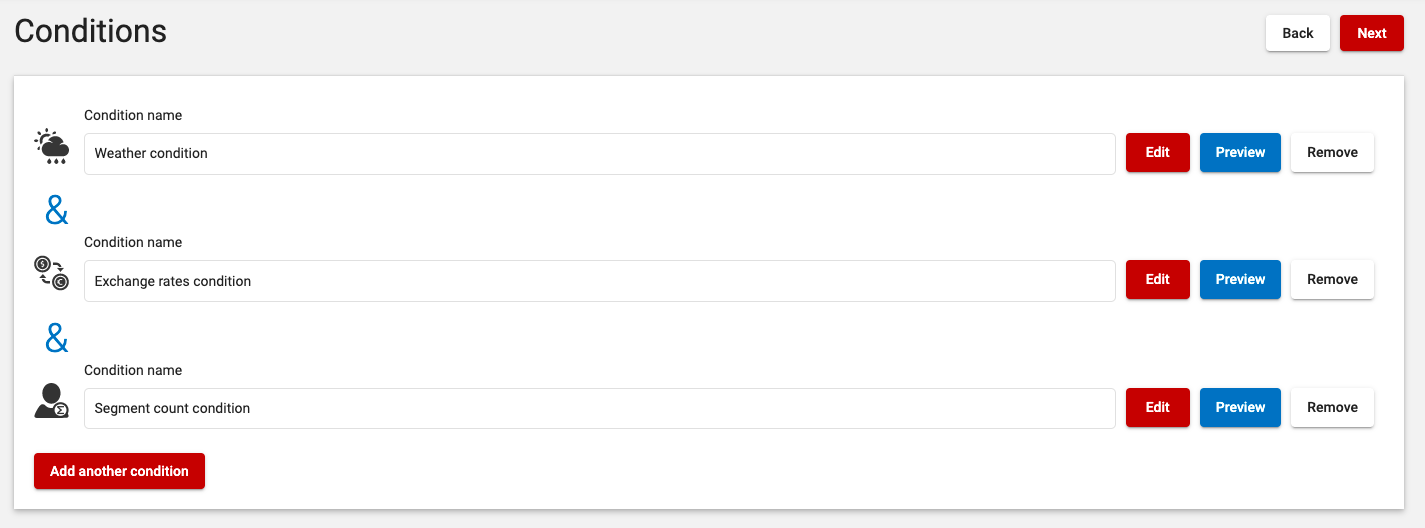The height and width of the screenshot is (528, 1425).
Task: Edit the Weather condition
Action: click(x=1158, y=153)
